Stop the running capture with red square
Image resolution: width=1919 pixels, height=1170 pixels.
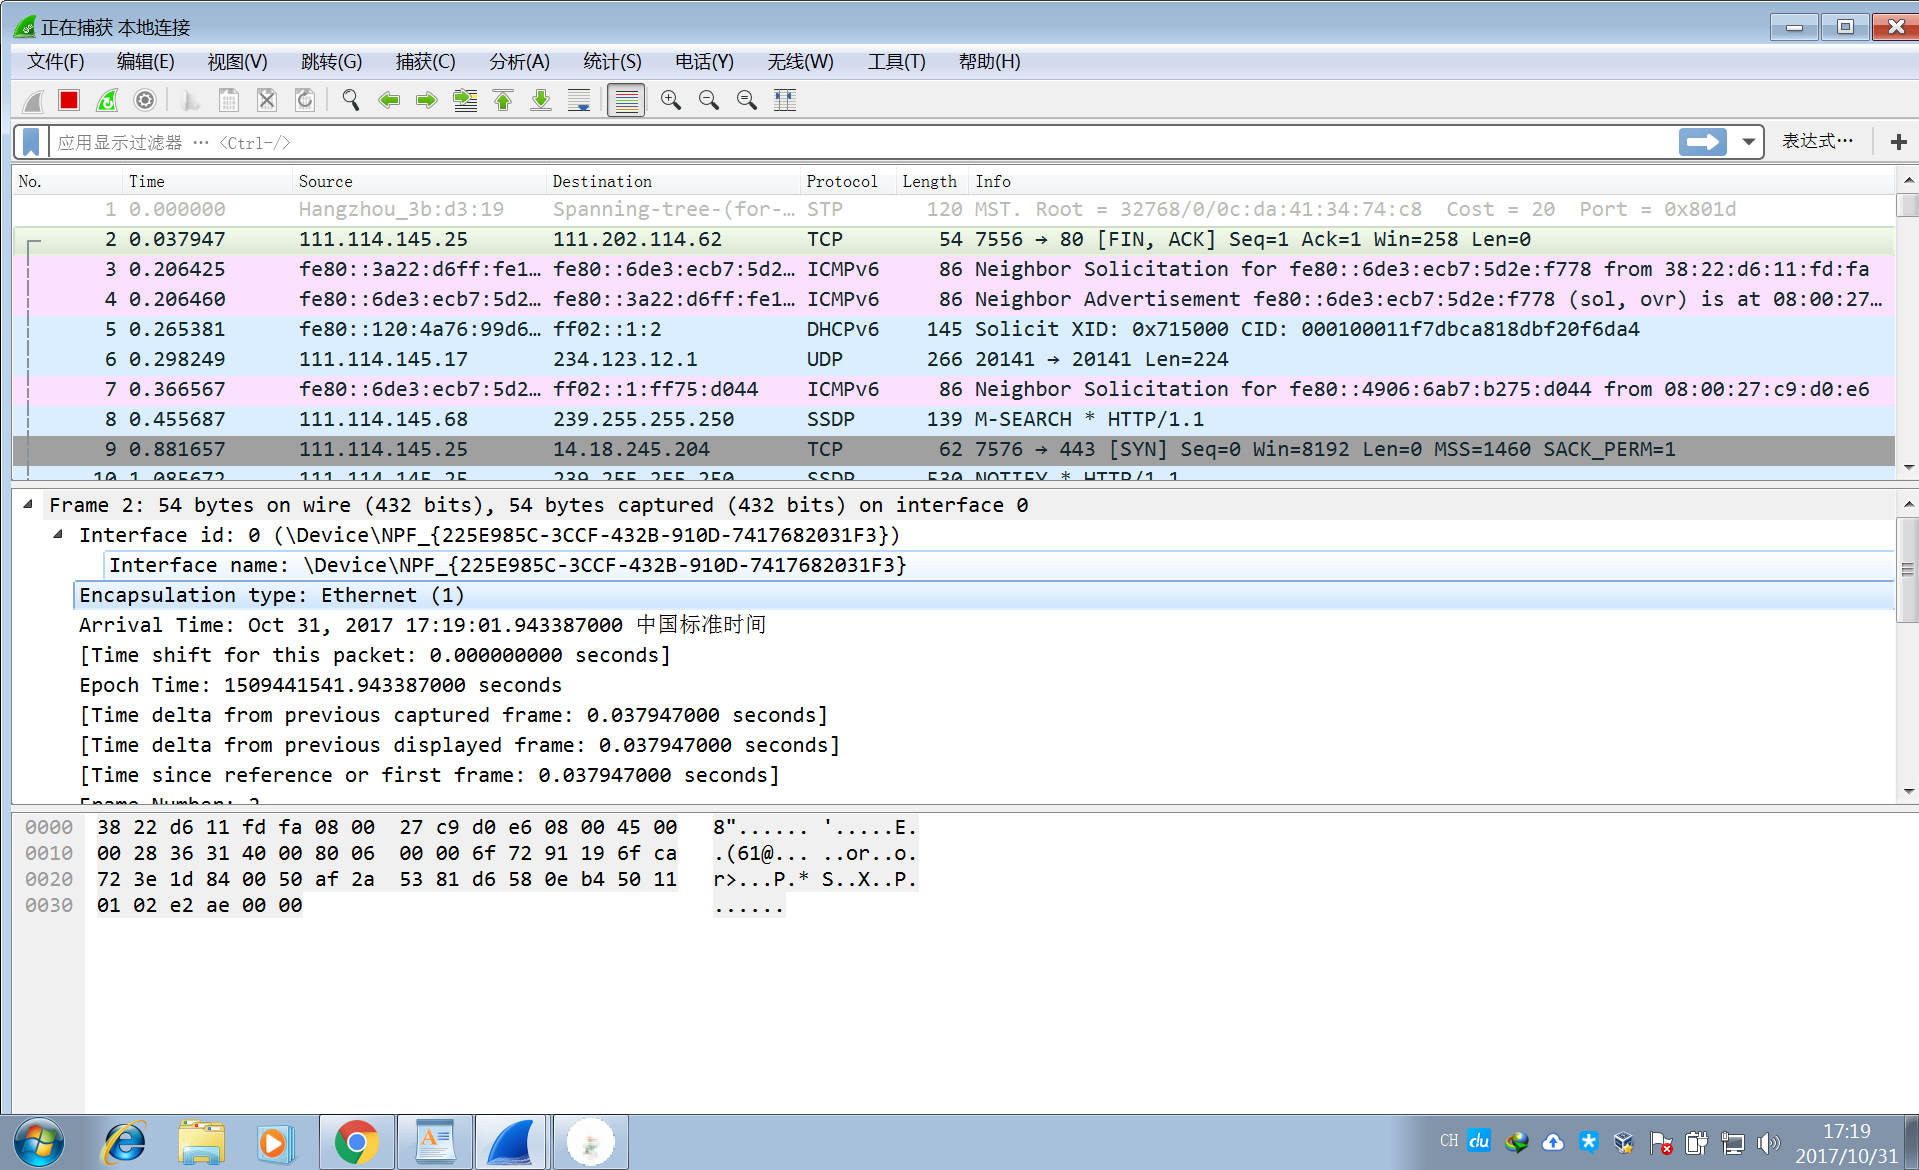point(69,100)
